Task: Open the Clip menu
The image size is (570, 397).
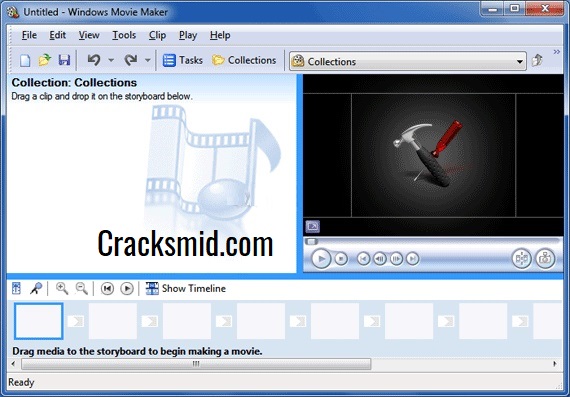Action: (157, 35)
